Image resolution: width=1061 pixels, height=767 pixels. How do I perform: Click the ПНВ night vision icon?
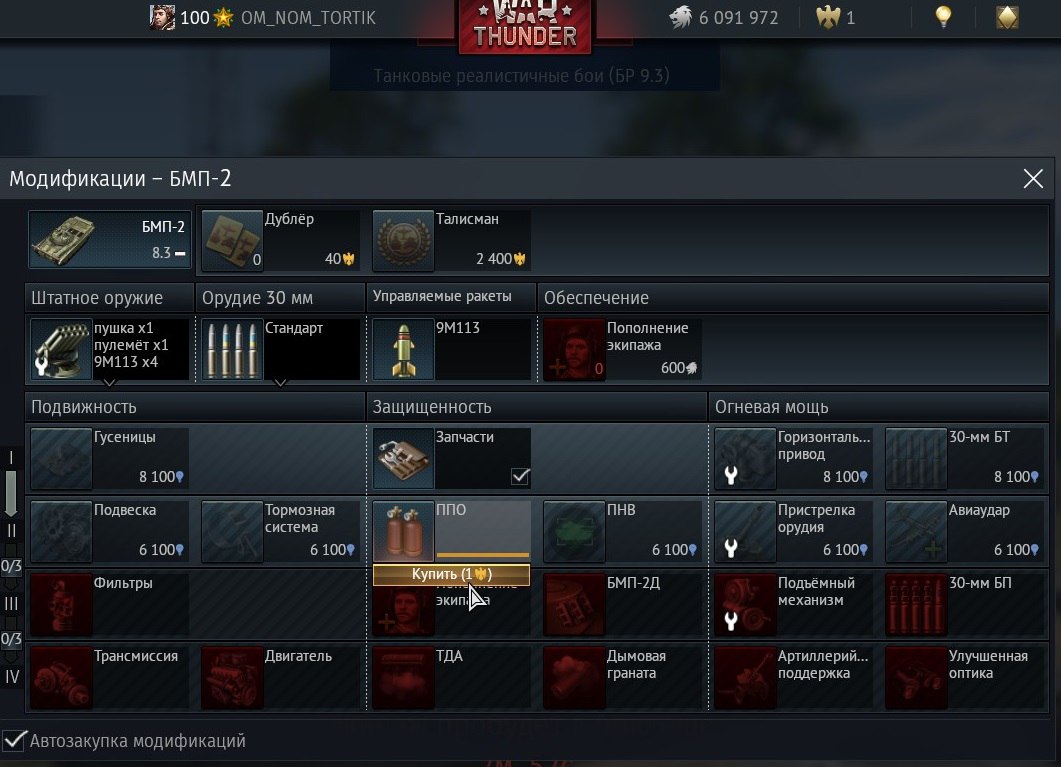(574, 531)
